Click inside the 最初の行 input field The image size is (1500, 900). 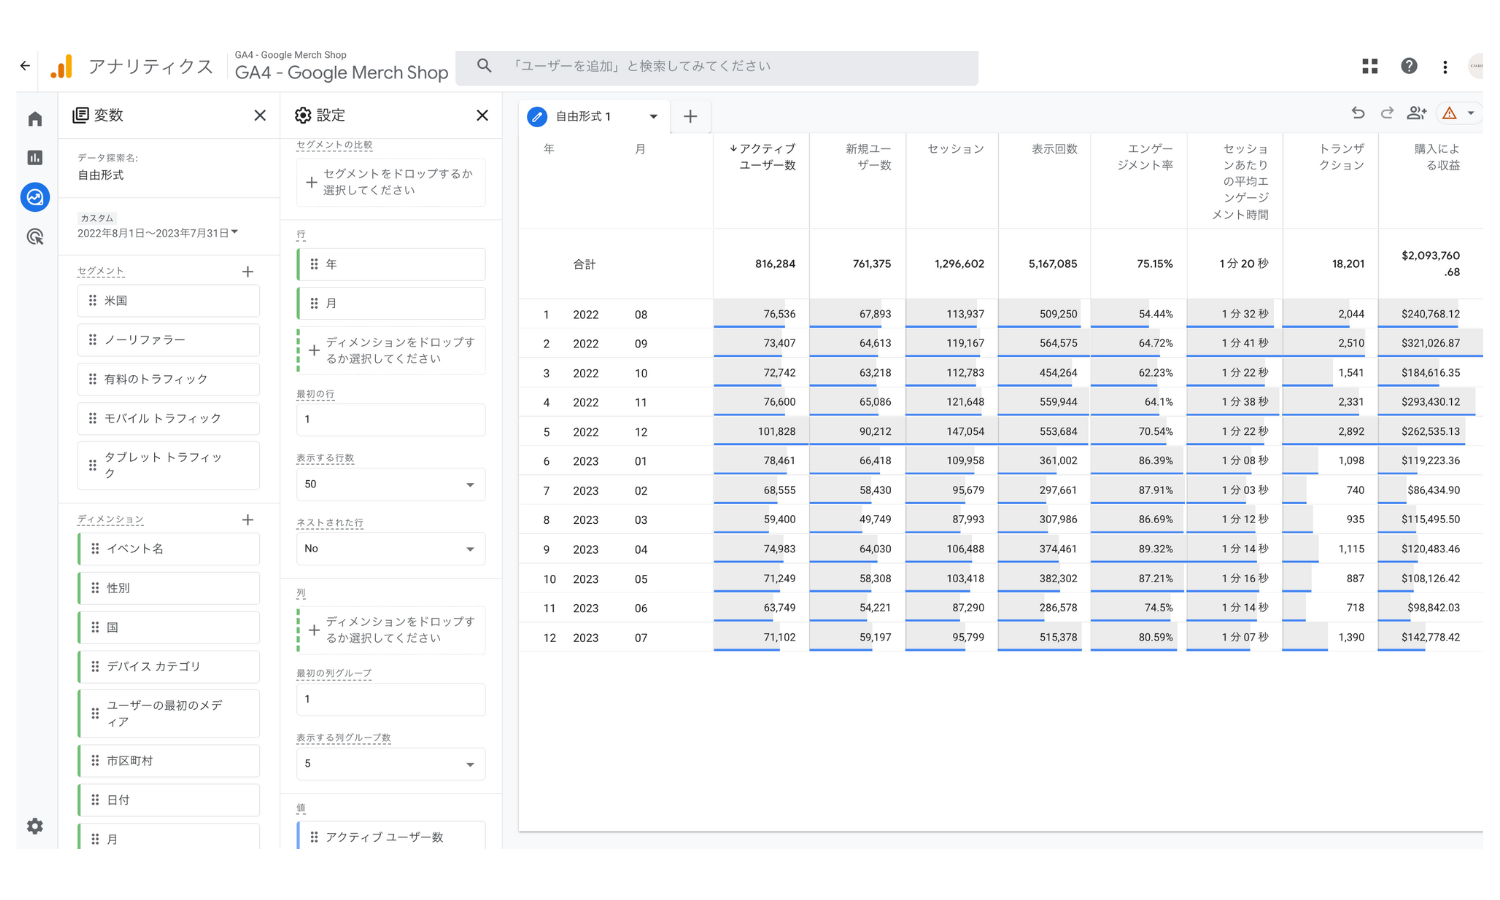click(x=390, y=419)
